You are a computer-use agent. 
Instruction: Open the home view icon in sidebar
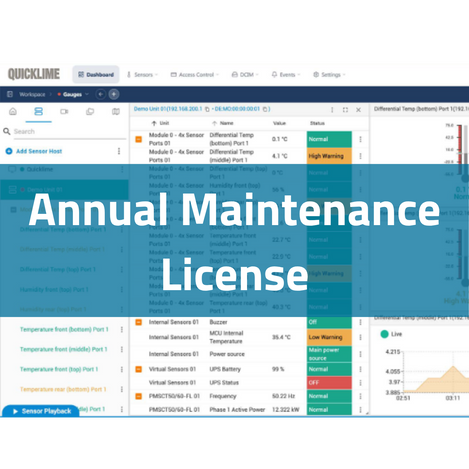13,111
